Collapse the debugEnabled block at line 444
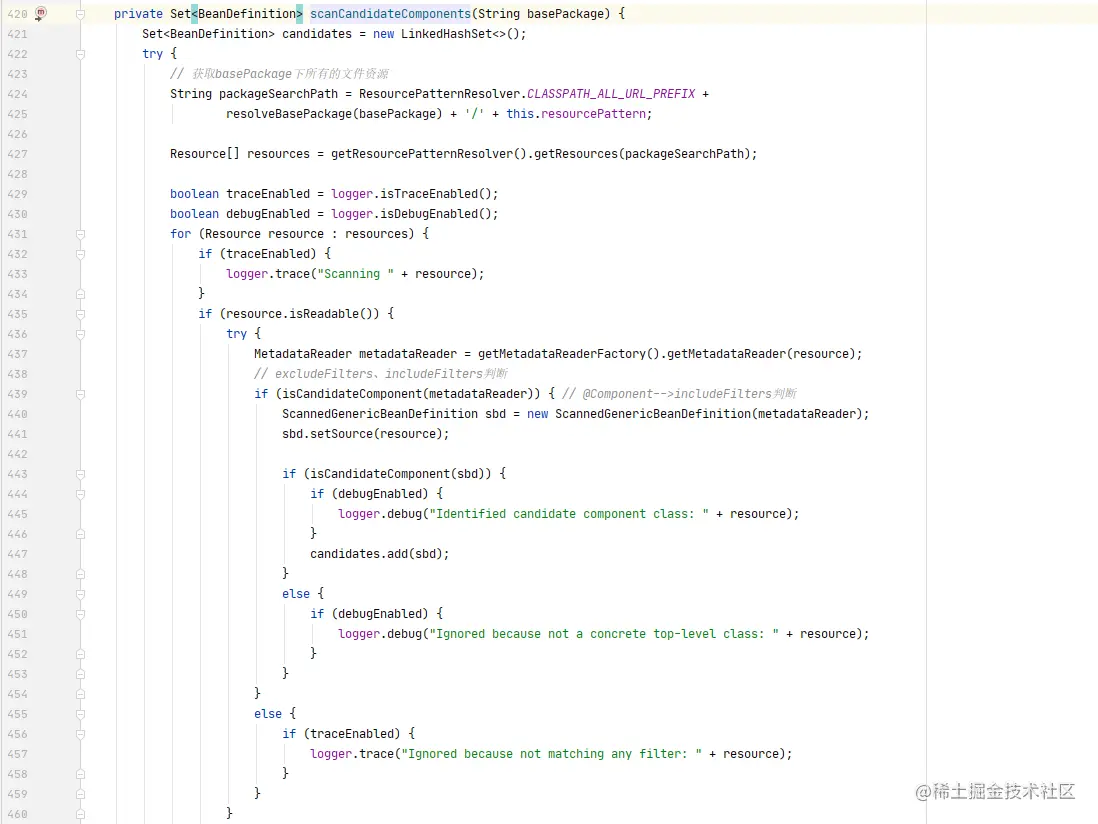This screenshot has width=1098, height=824. pyautogui.click(x=81, y=494)
